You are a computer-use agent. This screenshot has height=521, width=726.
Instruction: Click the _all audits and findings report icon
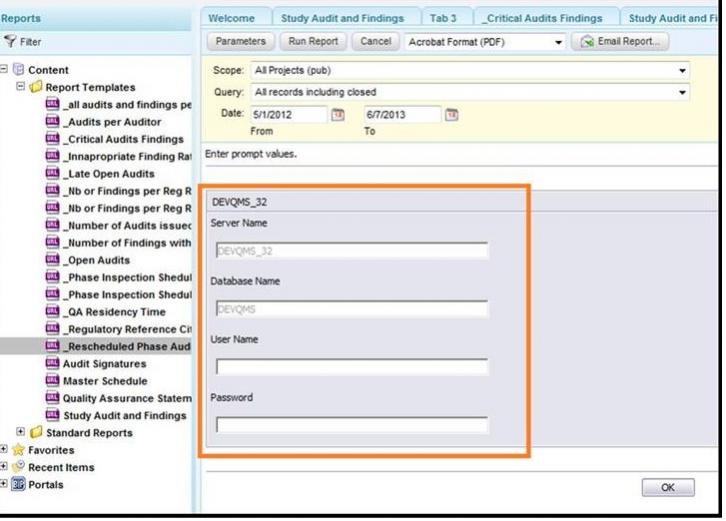pyautogui.click(x=52, y=104)
